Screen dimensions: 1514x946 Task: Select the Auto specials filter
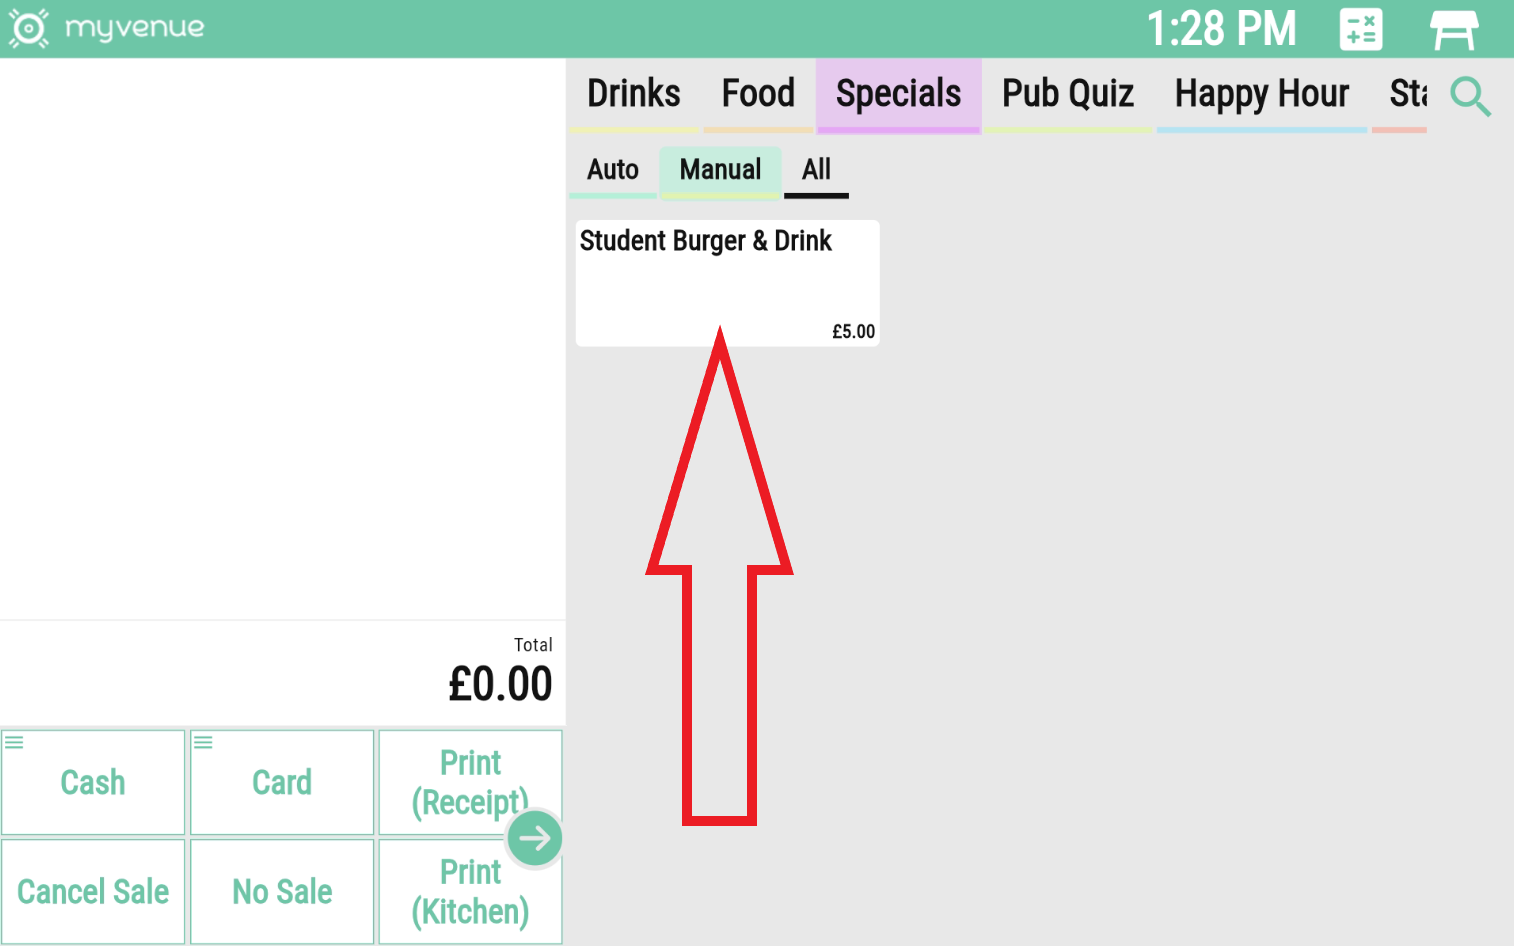coord(613,170)
